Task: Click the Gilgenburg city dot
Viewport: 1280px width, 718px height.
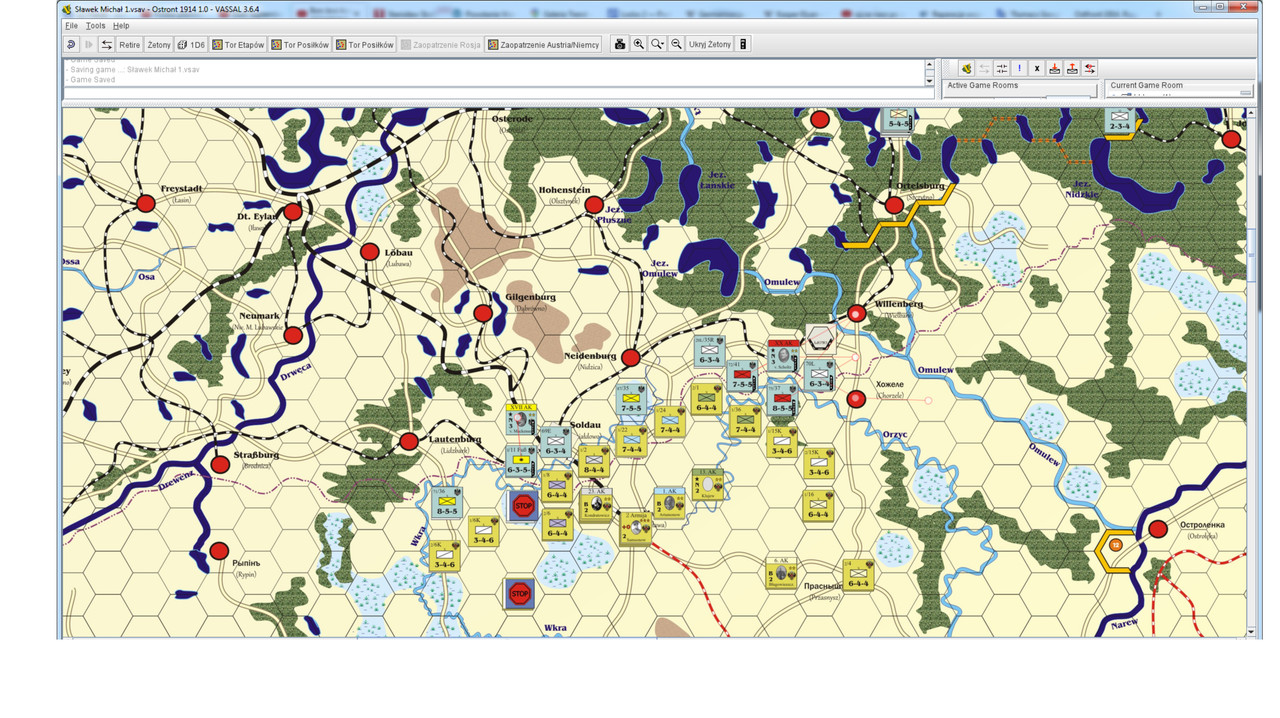Action: click(x=483, y=313)
